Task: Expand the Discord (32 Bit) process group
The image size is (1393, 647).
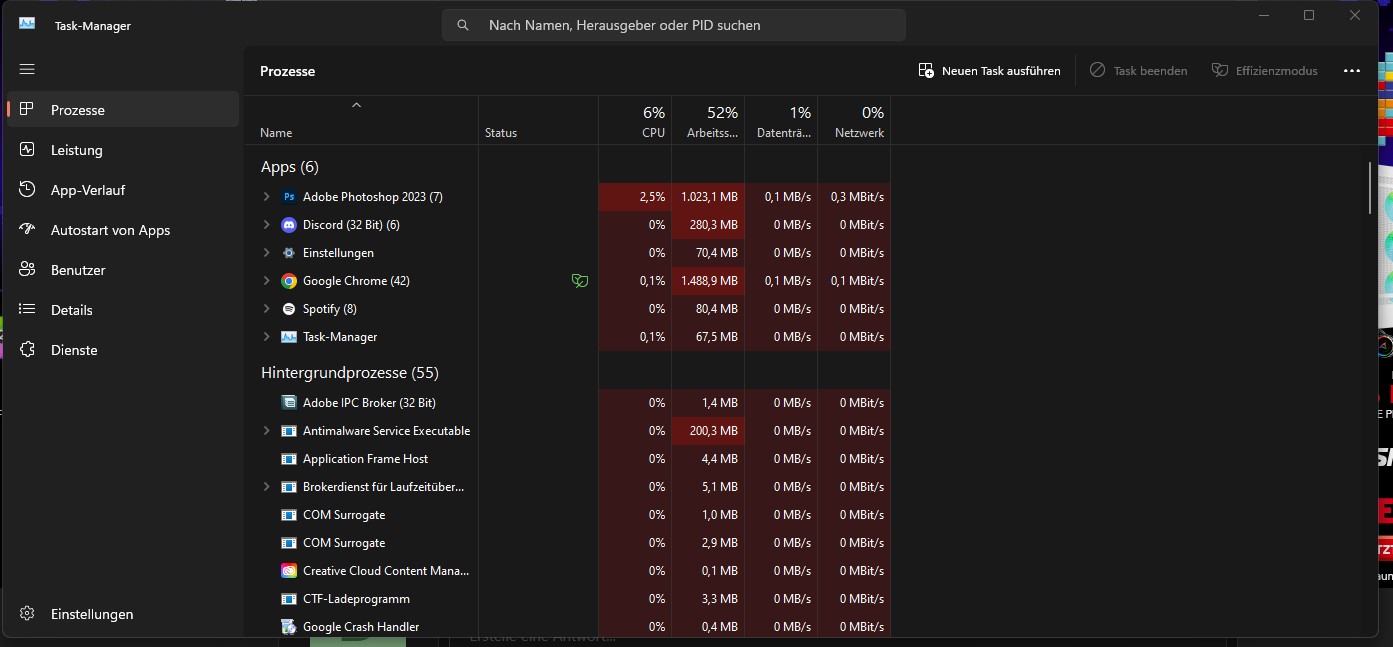Action: (x=266, y=225)
